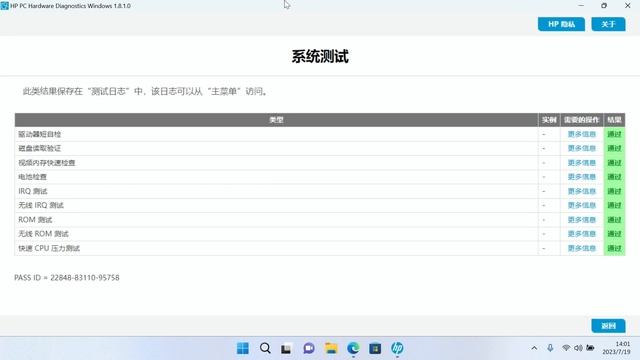
Task: Open the Wi-Fi network tray icon
Action: [566, 348]
